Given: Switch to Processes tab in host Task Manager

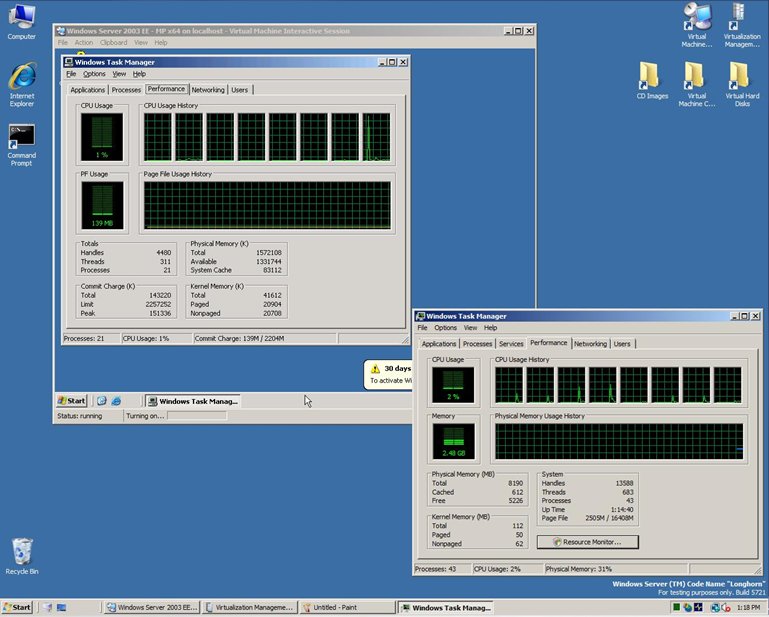Looking at the screenshot, I should pos(477,344).
